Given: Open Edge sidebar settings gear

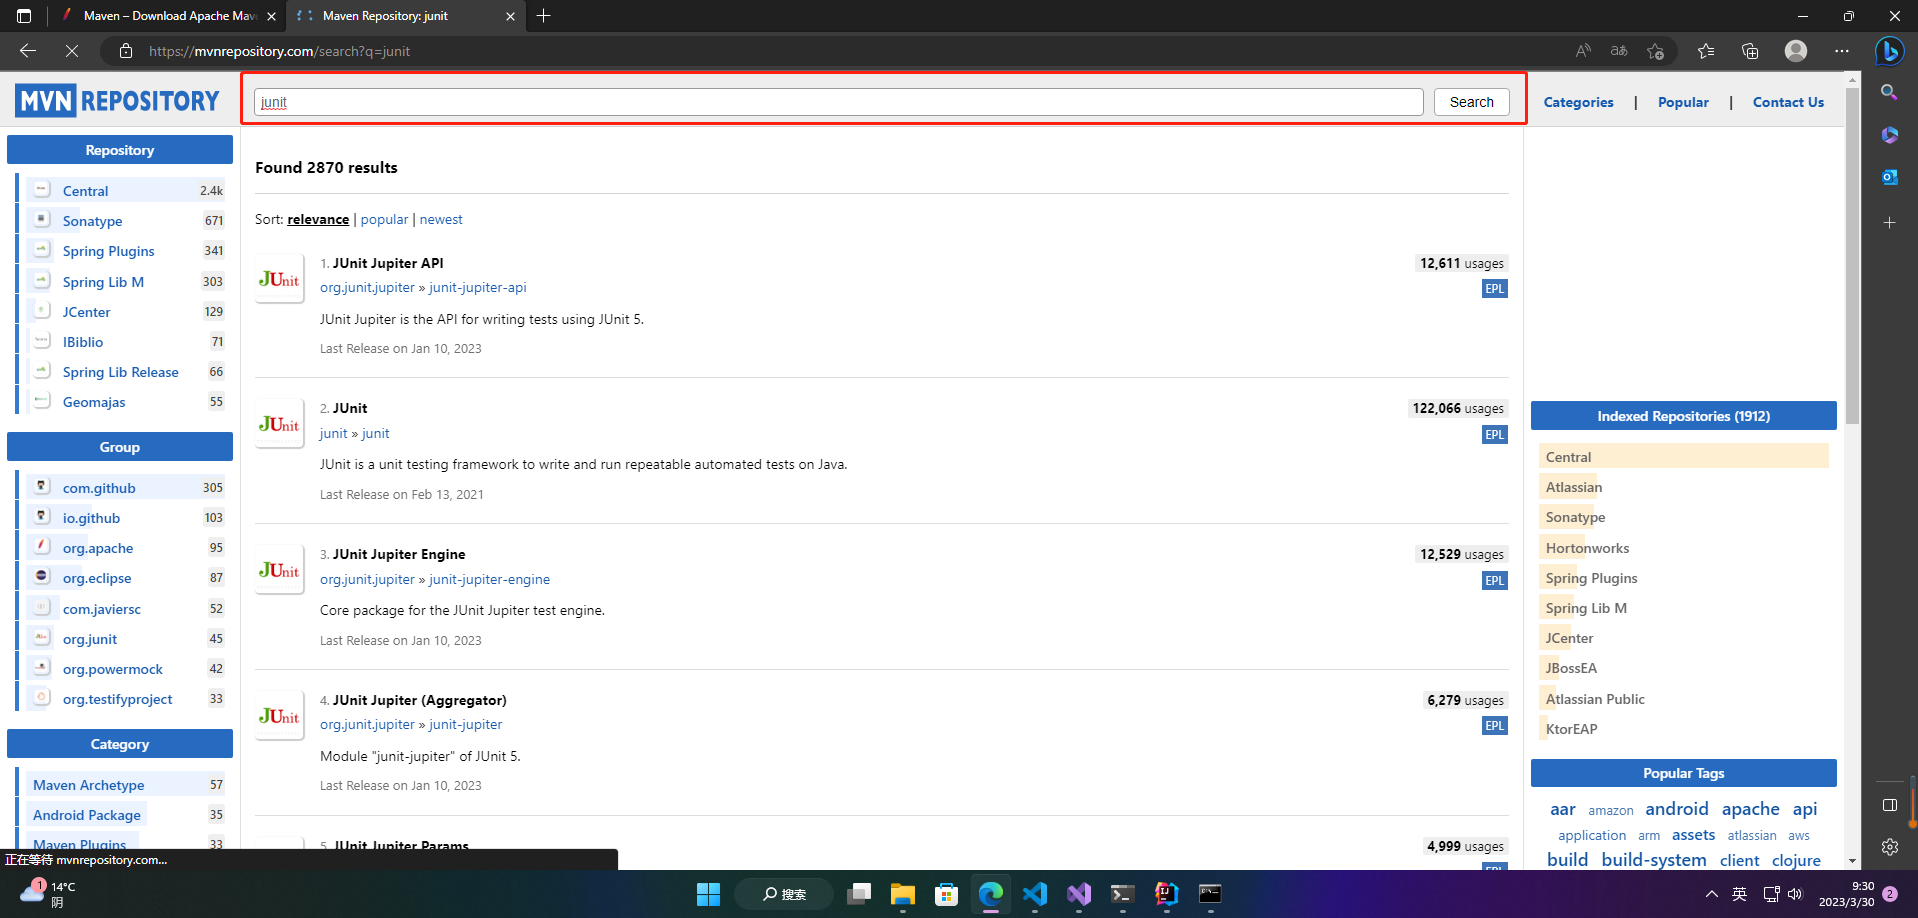Looking at the screenshot, I should (1889, 847).
